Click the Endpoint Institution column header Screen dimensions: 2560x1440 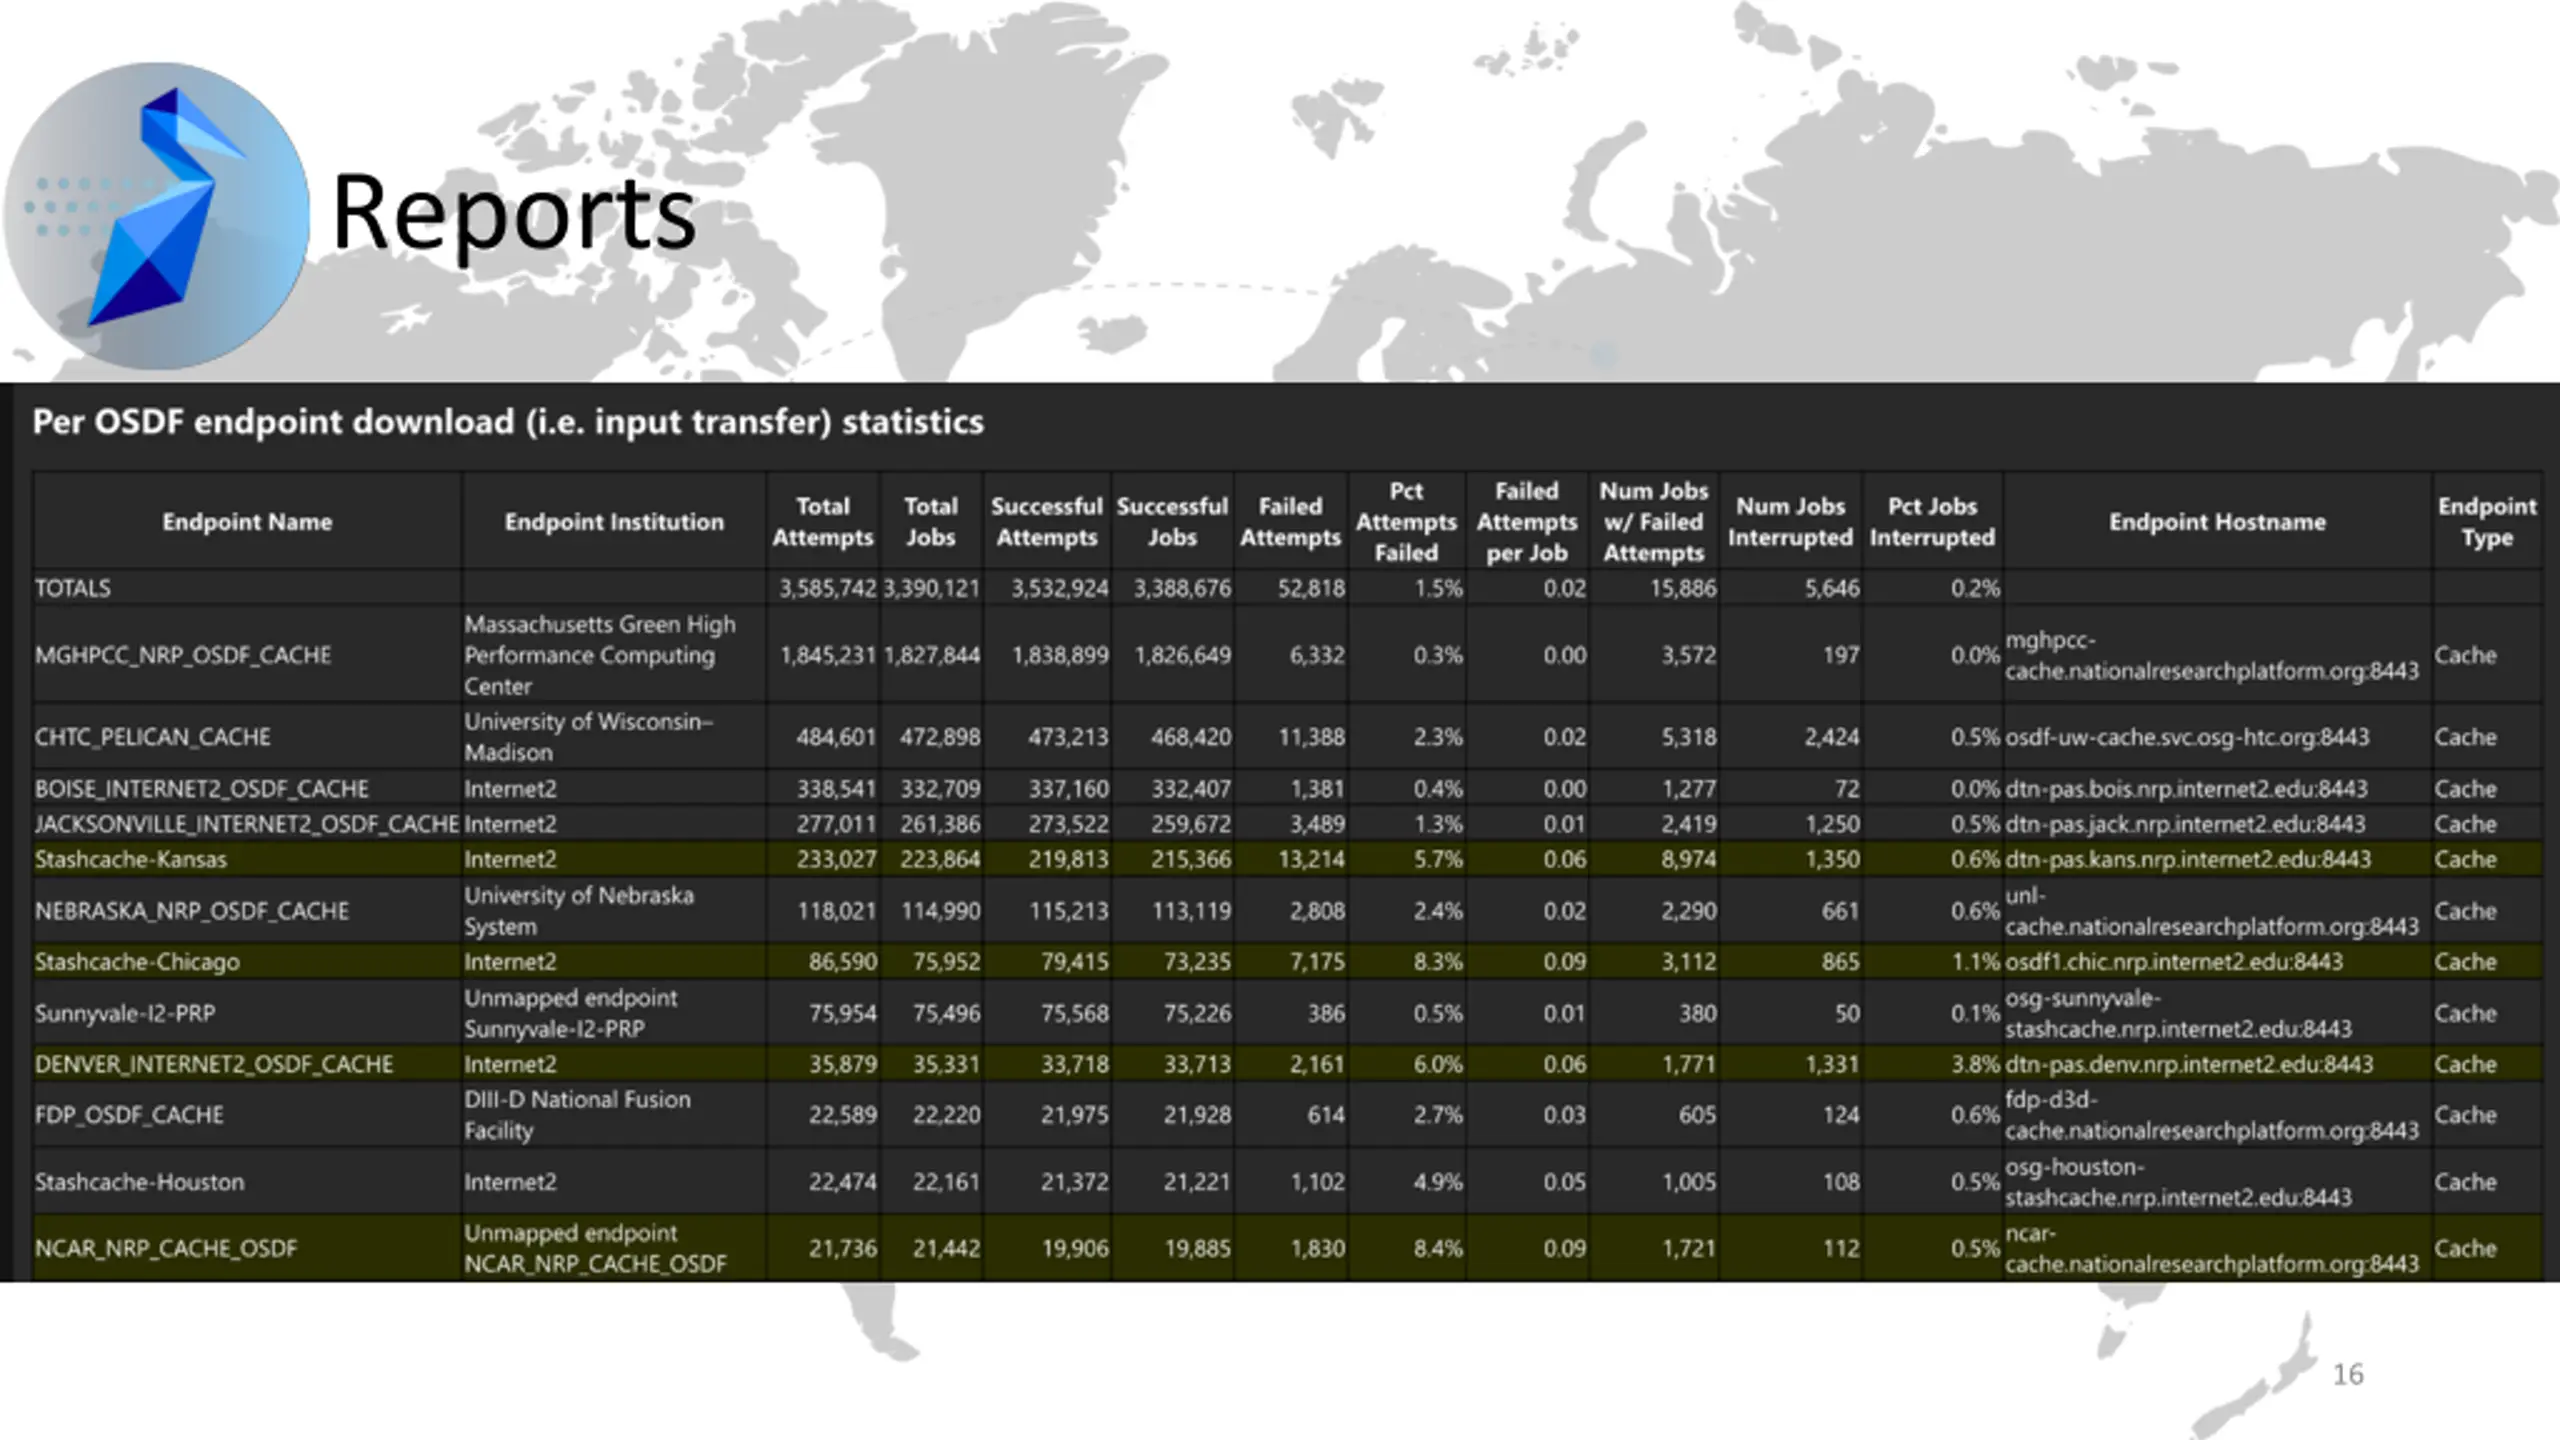tap(613, 522)
